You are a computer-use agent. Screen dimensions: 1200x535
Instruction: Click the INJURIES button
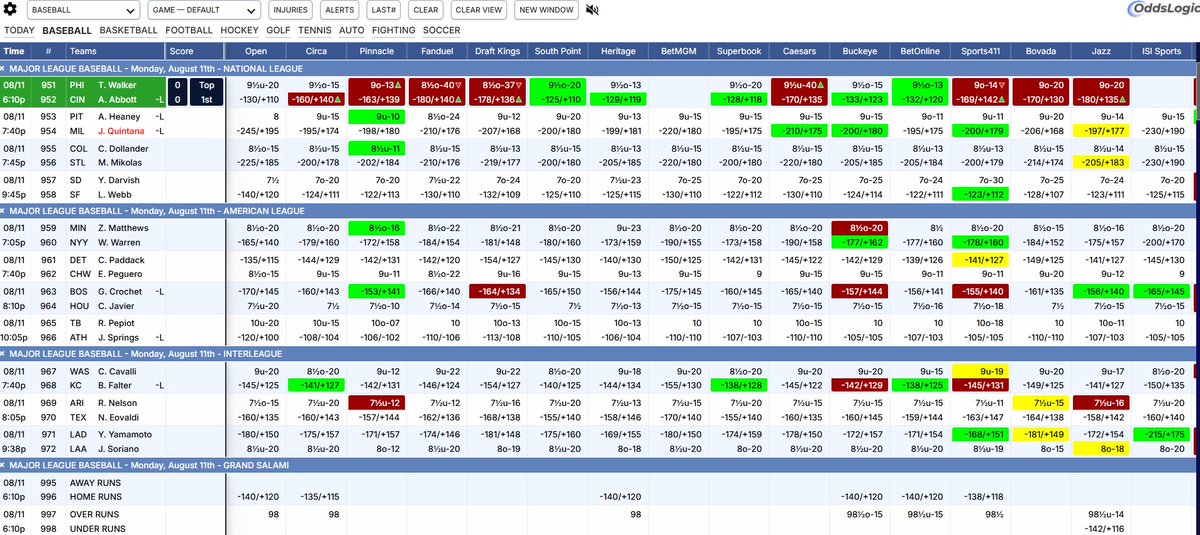(290, 10)
